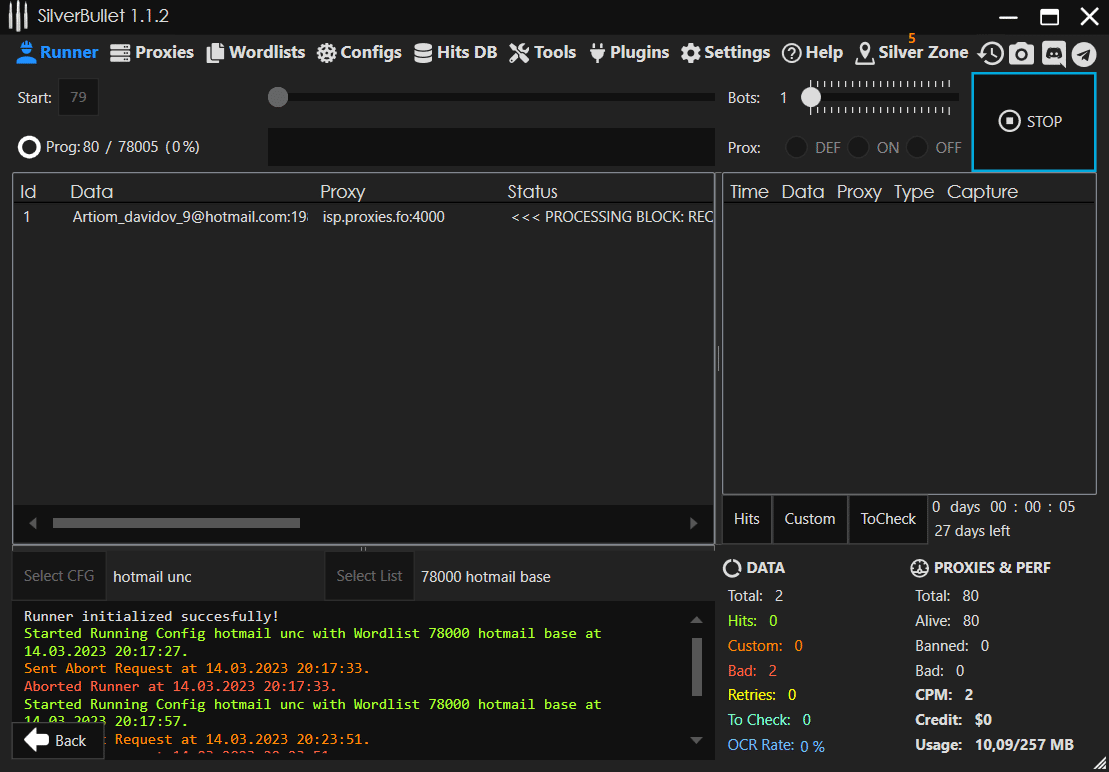Open the Telegram icon link
1109x772 pixels.
pyautogui.click(x=1084, y=54)
